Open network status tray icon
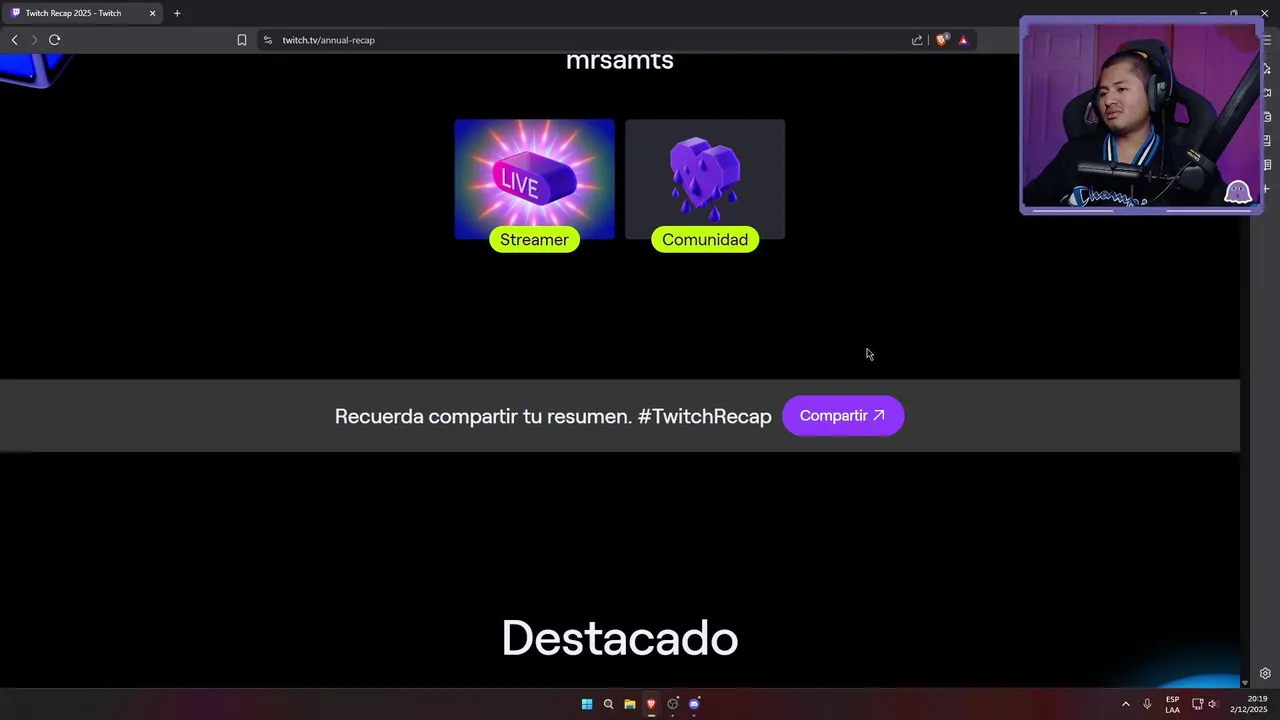Image resolution: width=1280 pixels, height=720 pixels. [x=1197, y=704]
